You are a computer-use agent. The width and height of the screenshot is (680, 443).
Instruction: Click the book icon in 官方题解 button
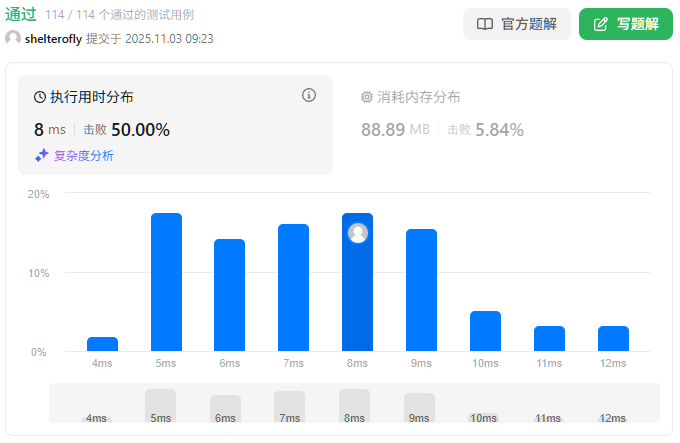(485, 24)
